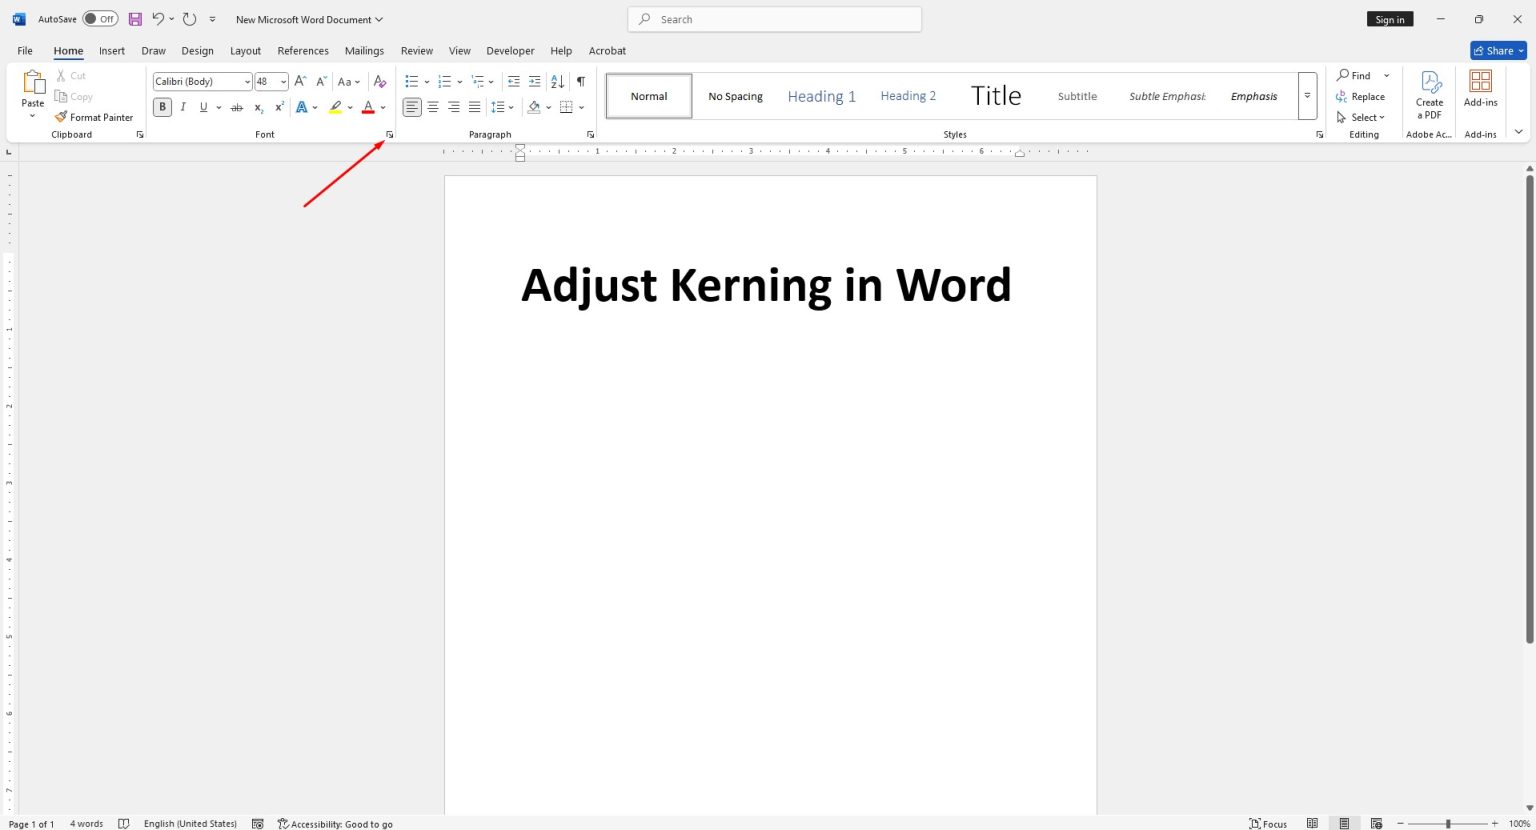This screenshot has width=1536, height=830.
Task: Expand the Styles gallery
Action: tap(1307, 96)
